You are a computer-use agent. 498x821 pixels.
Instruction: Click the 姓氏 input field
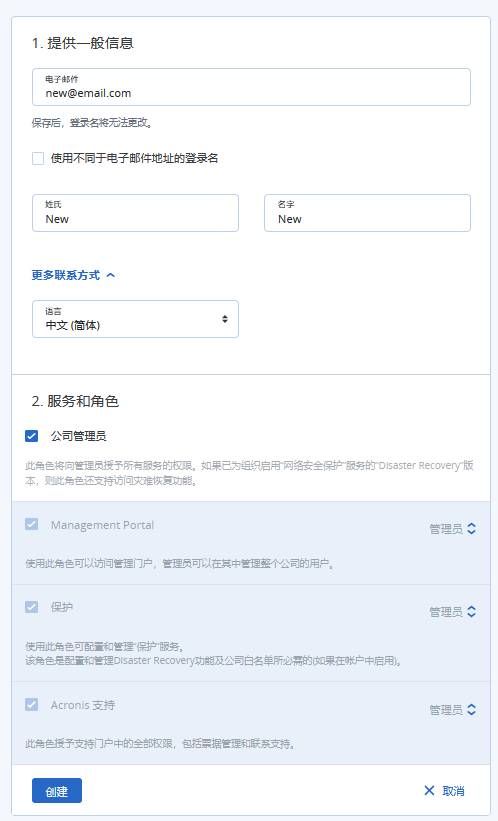pyautogui.click(x=135, y=213)
